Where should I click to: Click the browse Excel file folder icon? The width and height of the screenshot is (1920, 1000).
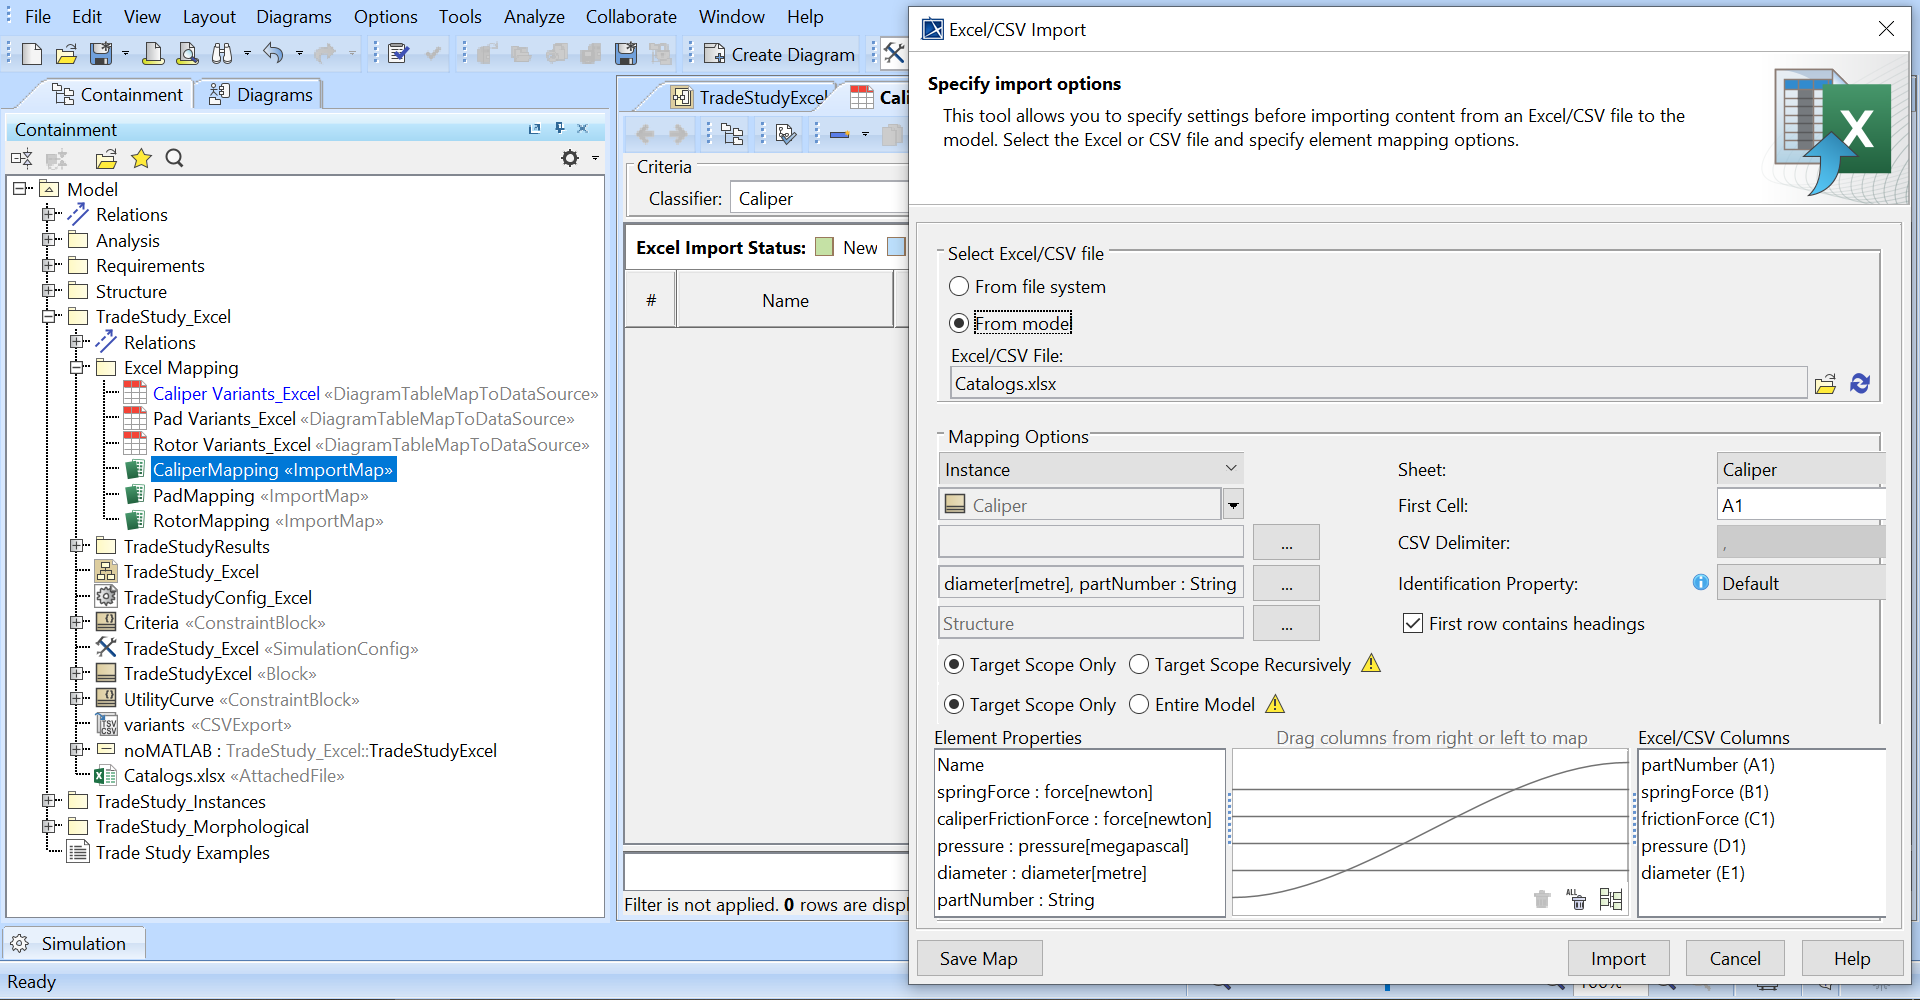coord(1825,384)
